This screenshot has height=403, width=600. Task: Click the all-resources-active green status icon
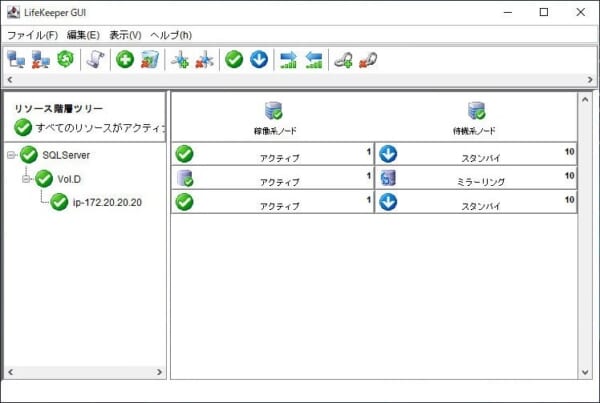(x=23, y=127)
